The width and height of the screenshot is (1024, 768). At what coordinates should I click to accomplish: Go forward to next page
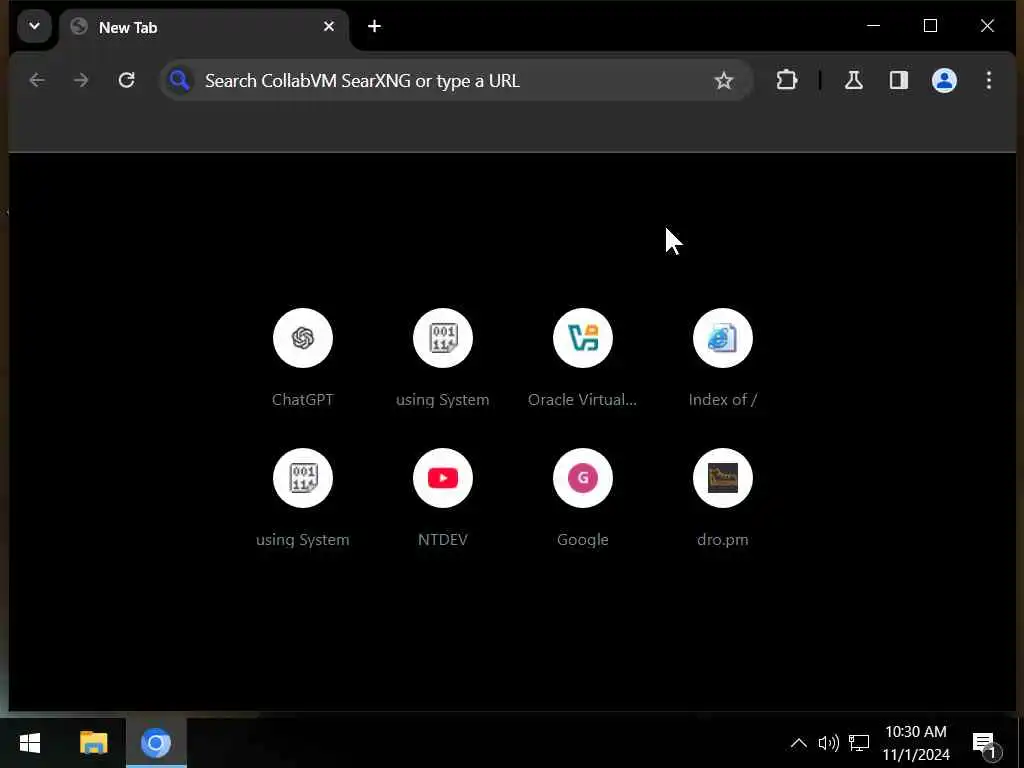click(x=81, y=80)
